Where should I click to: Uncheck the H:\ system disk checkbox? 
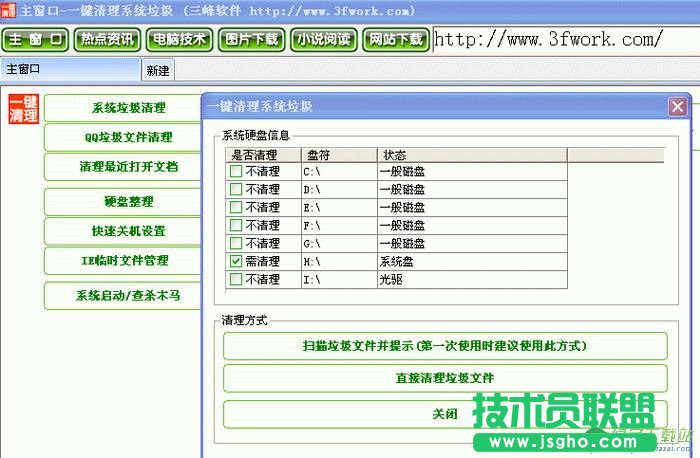236,261
